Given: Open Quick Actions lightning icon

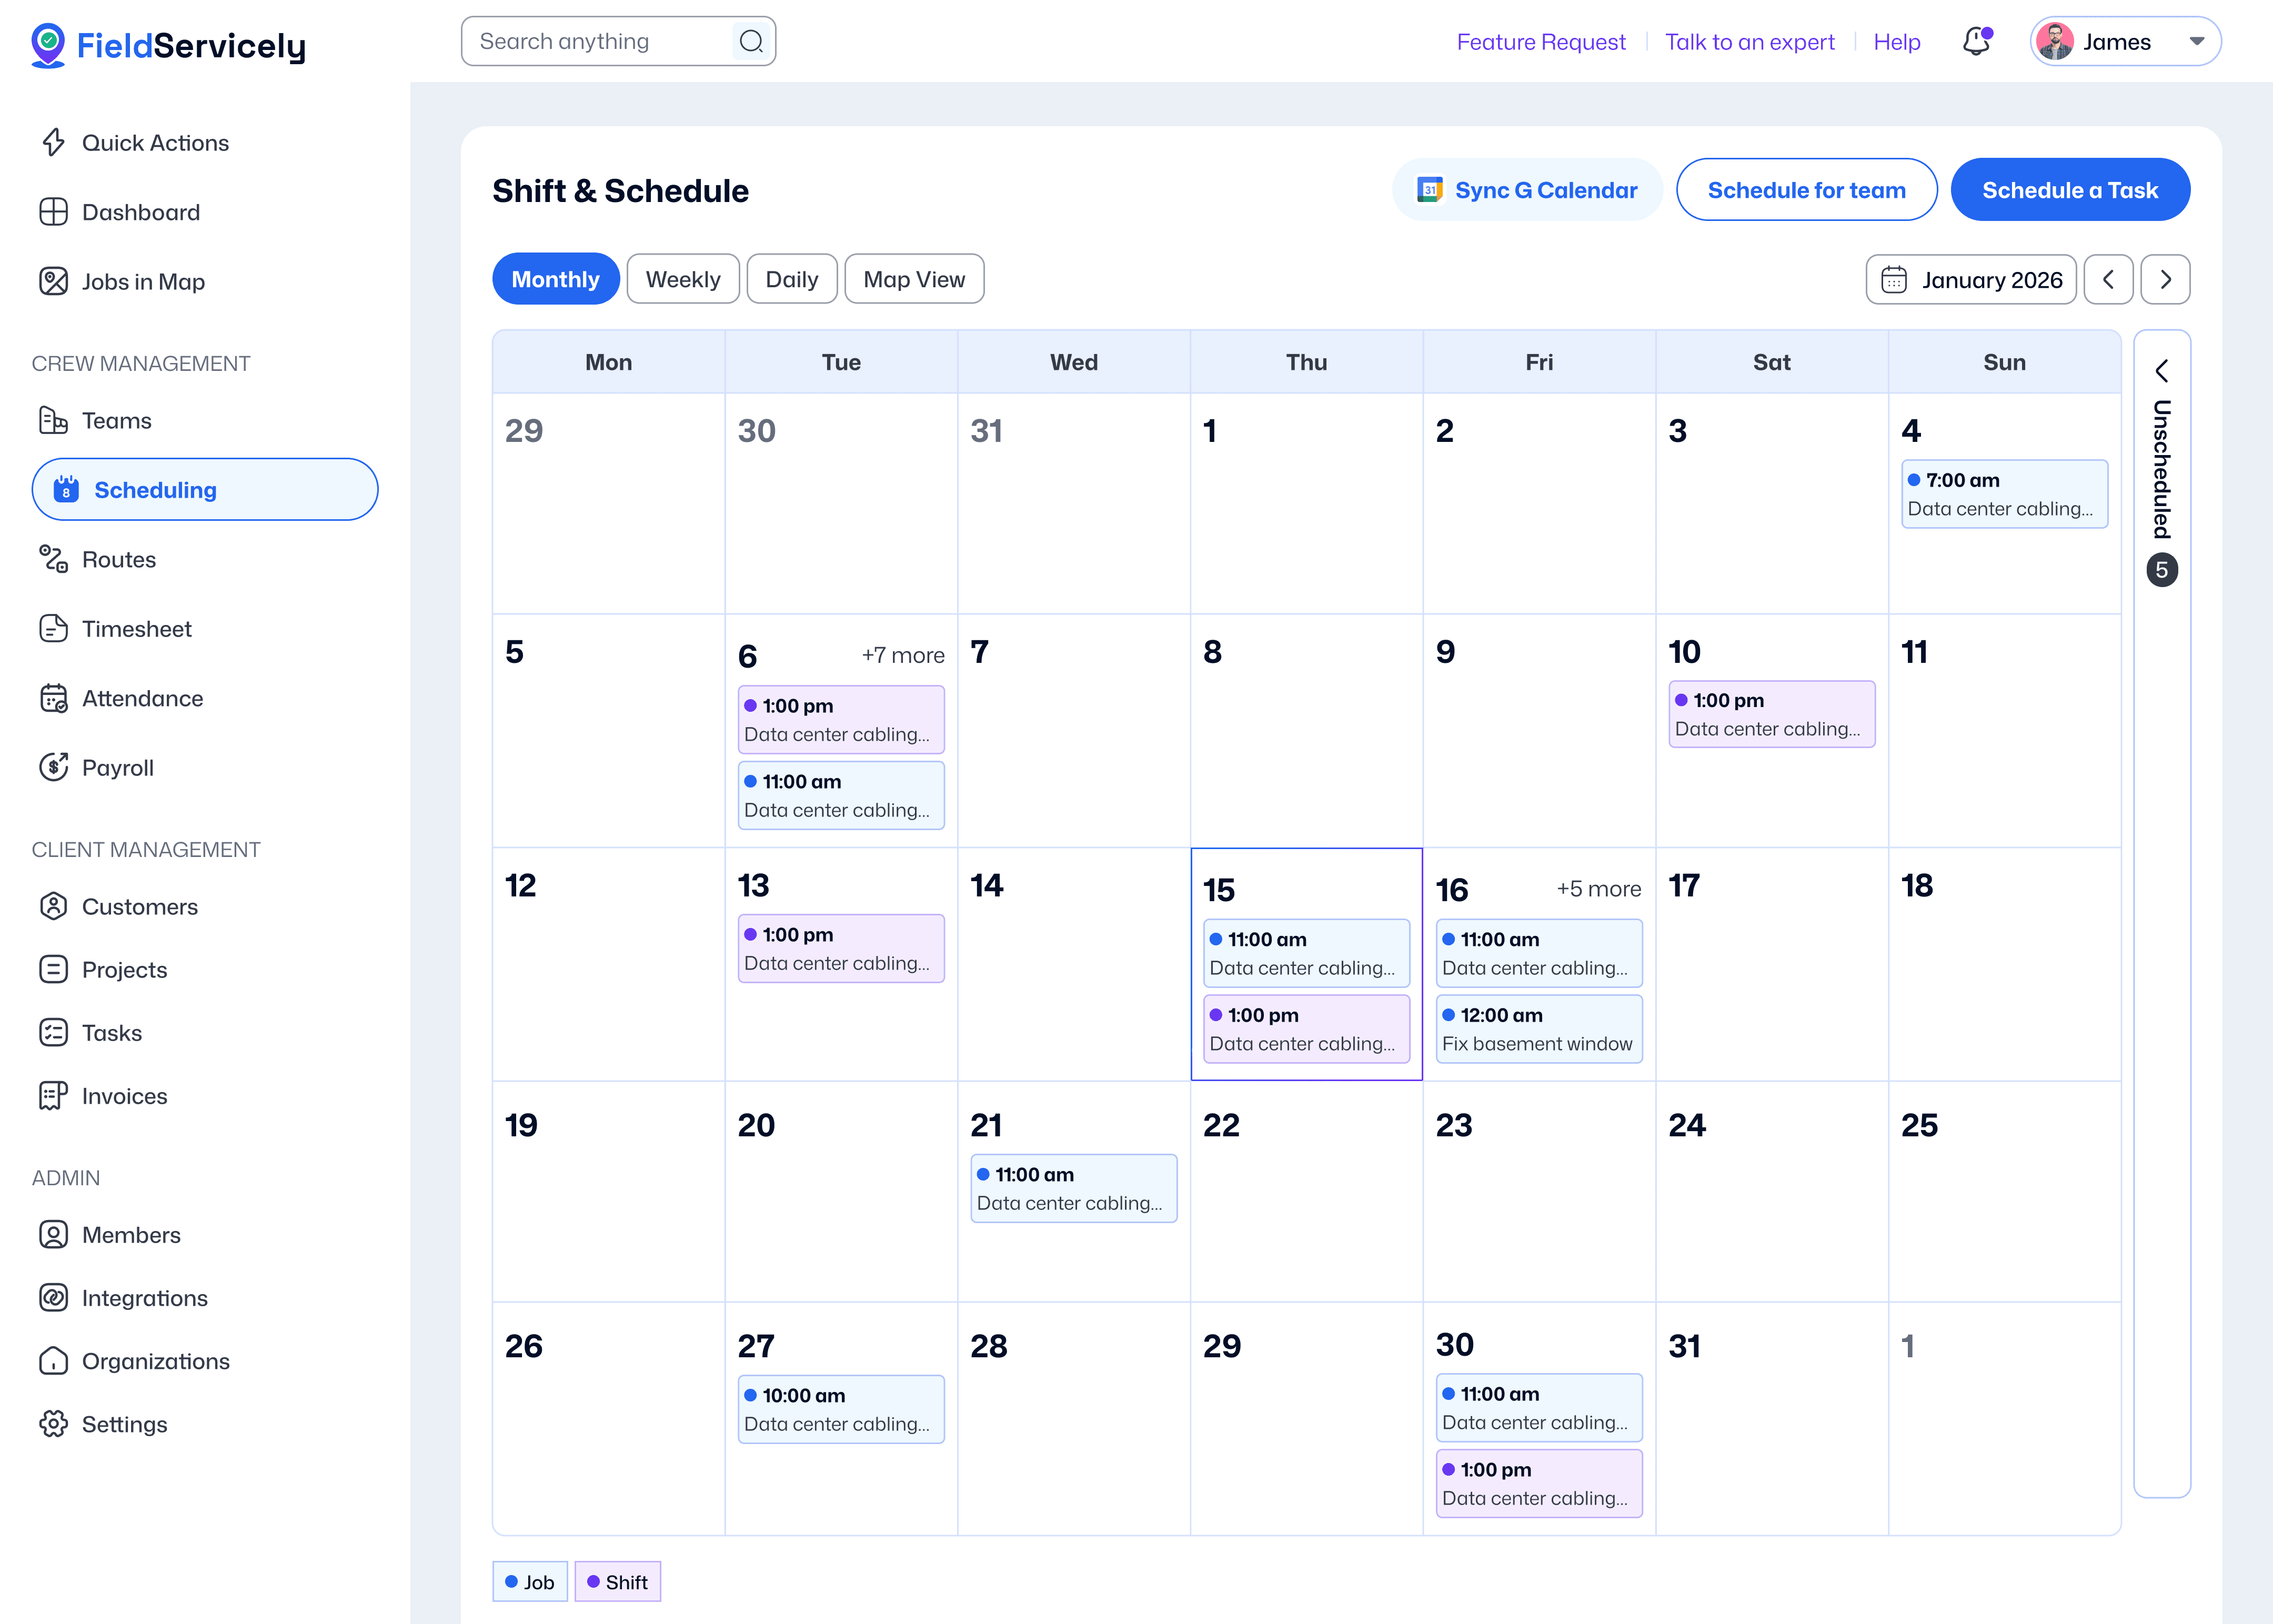Looking at the screenshot, I should (x=53, y=143).
